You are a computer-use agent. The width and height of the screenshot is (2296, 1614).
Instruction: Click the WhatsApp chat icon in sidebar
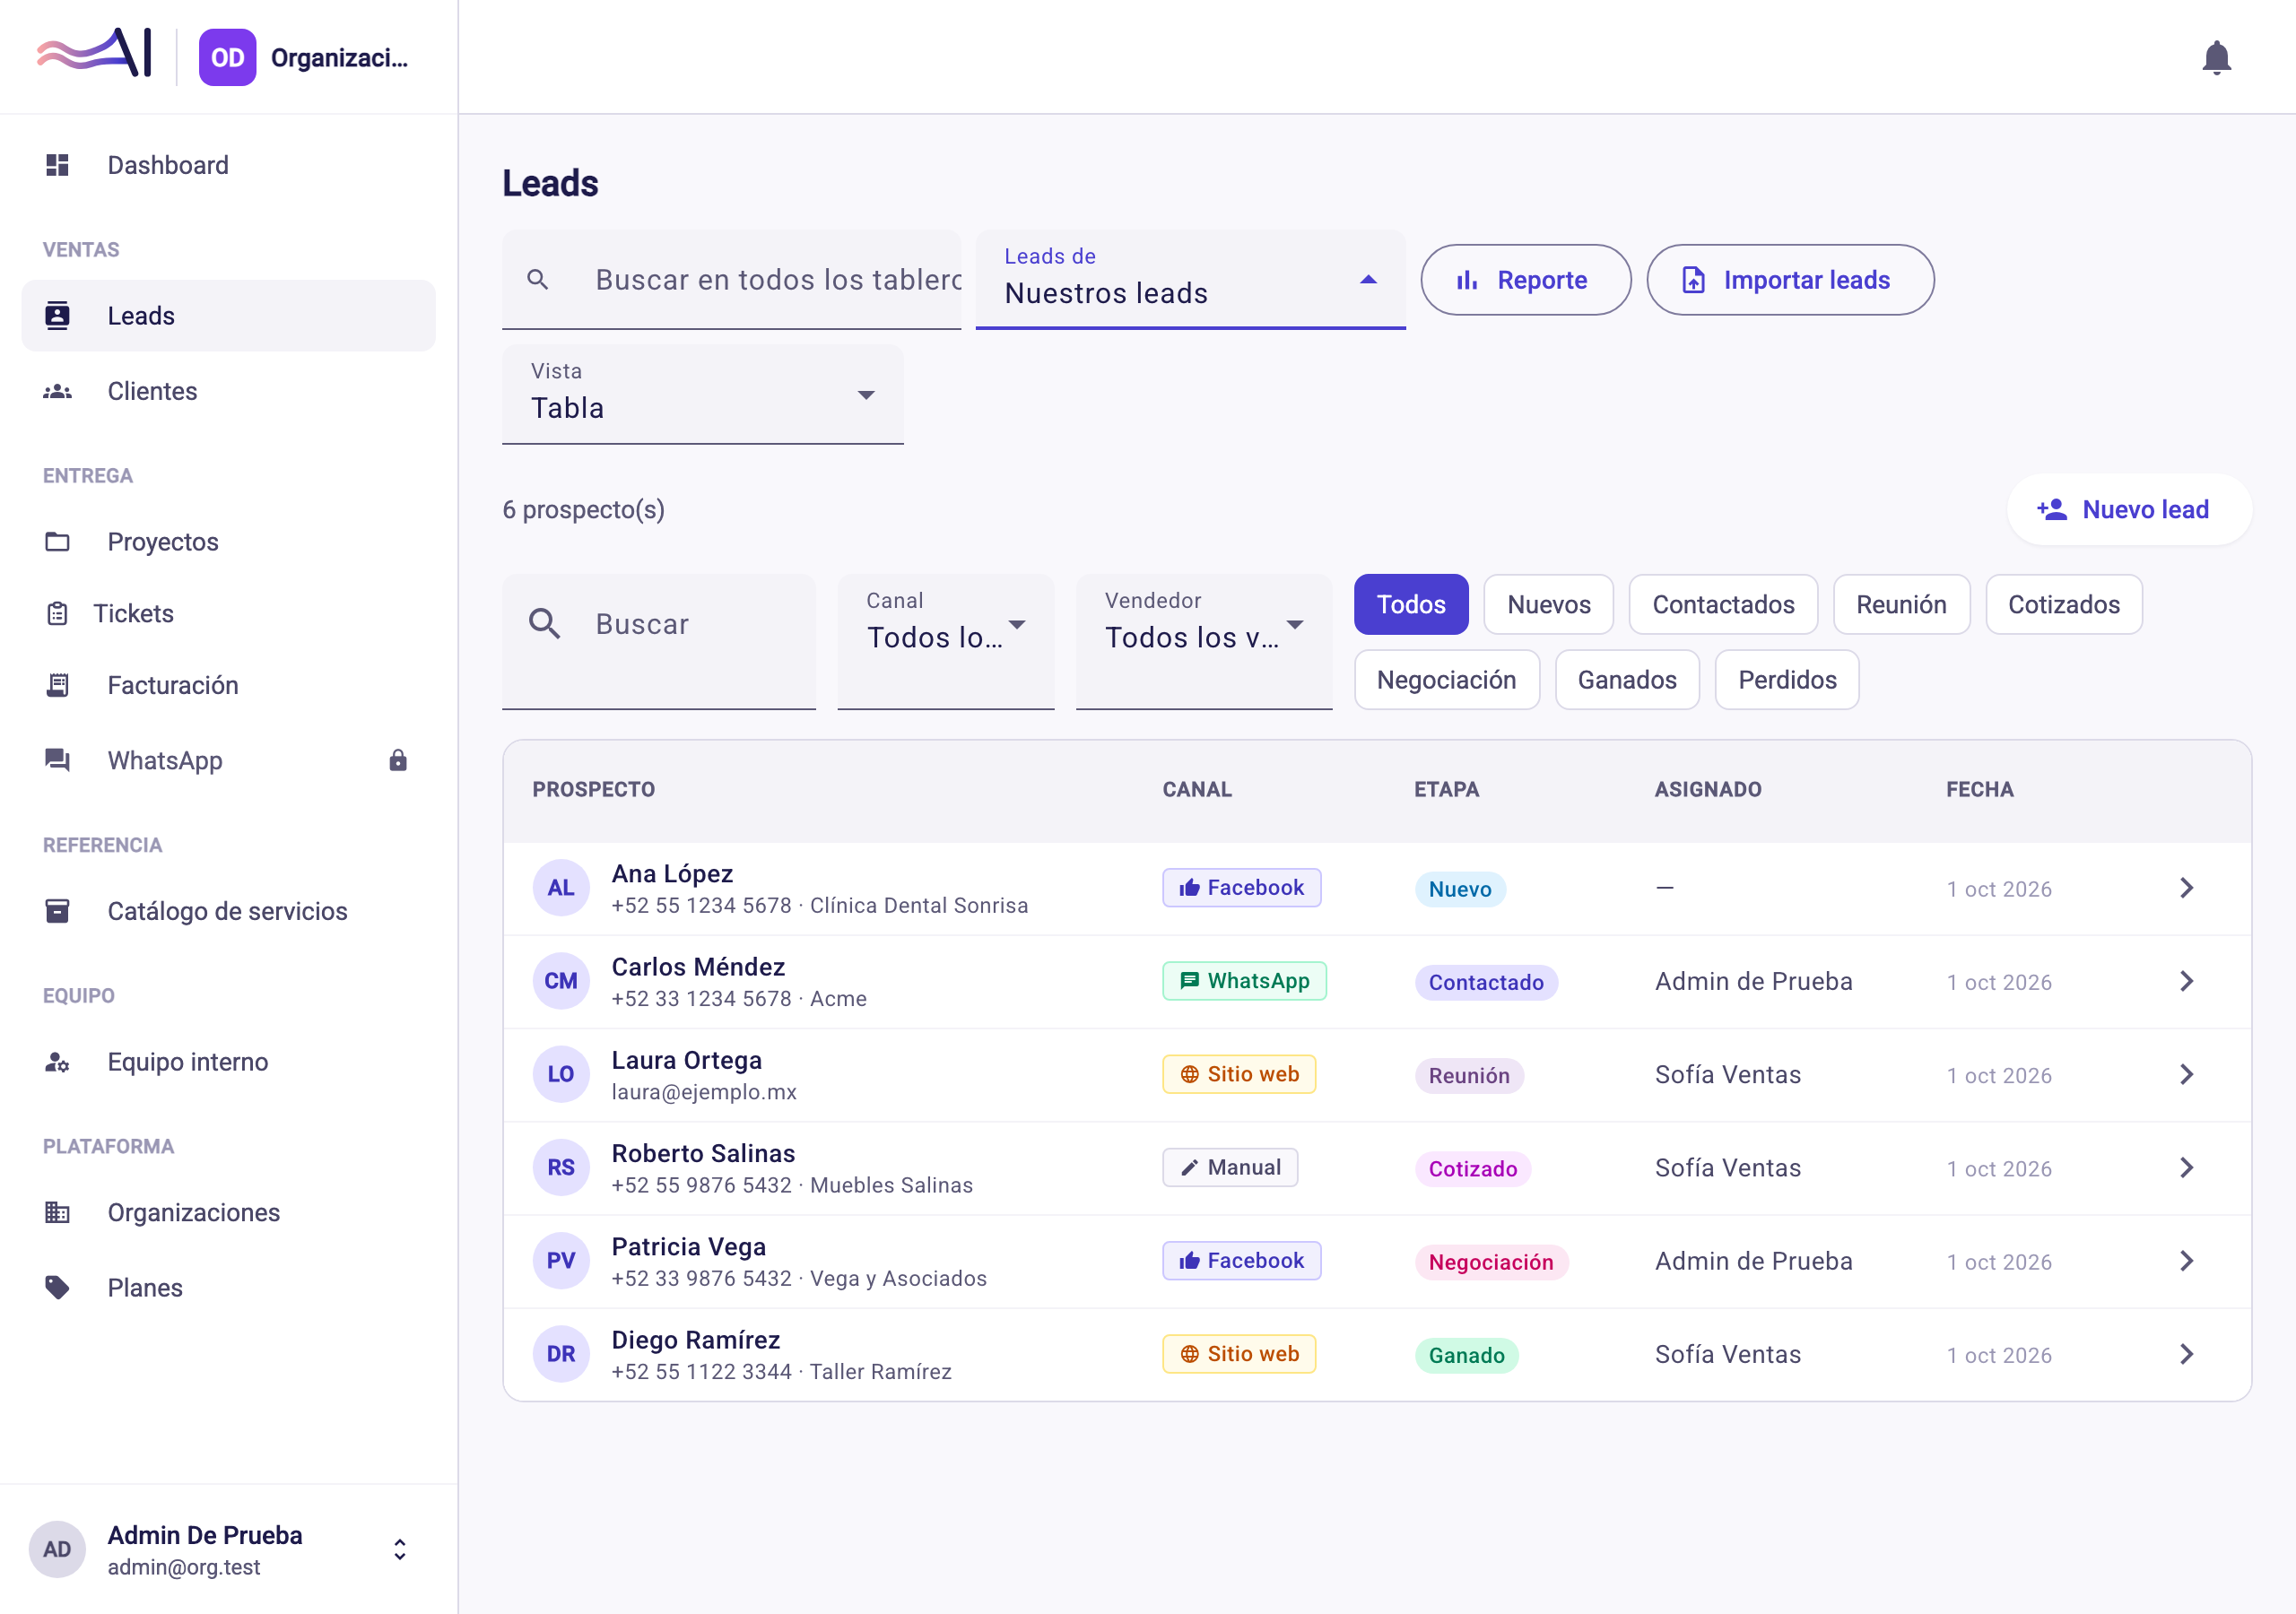(x=57, y=761)
